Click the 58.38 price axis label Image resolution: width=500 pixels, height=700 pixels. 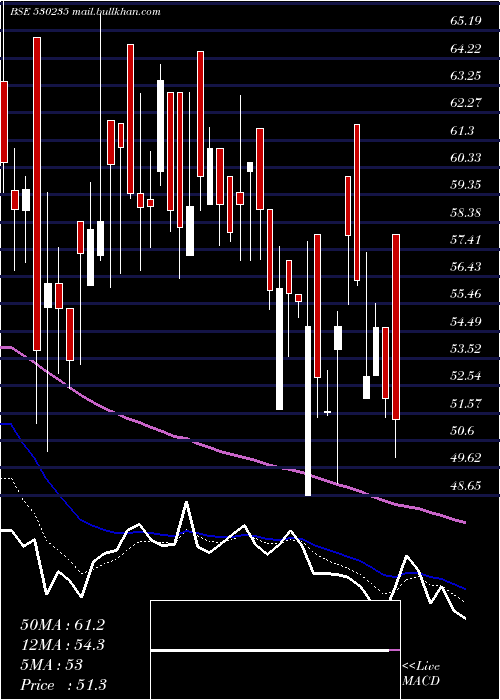coord(466,212)
